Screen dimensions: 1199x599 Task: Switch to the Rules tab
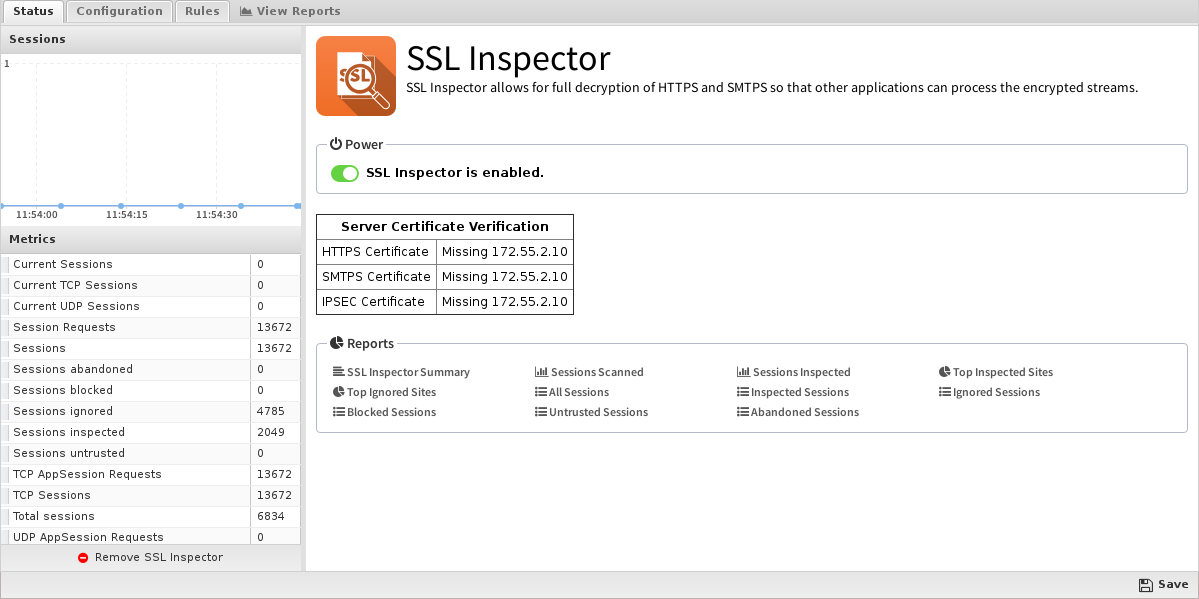click(x=202, y=11)
